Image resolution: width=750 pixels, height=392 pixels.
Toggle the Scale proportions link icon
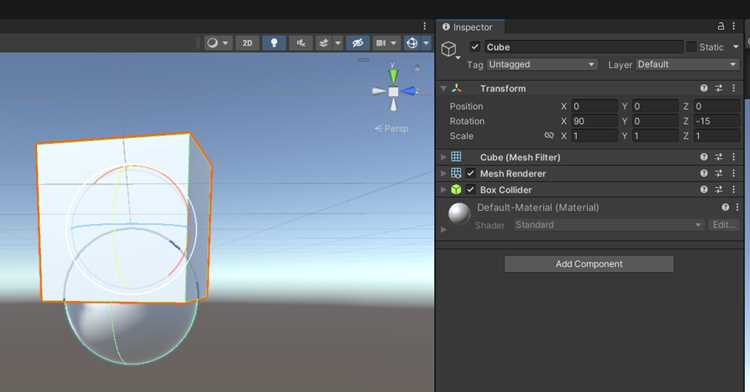(x=549, y=136)
